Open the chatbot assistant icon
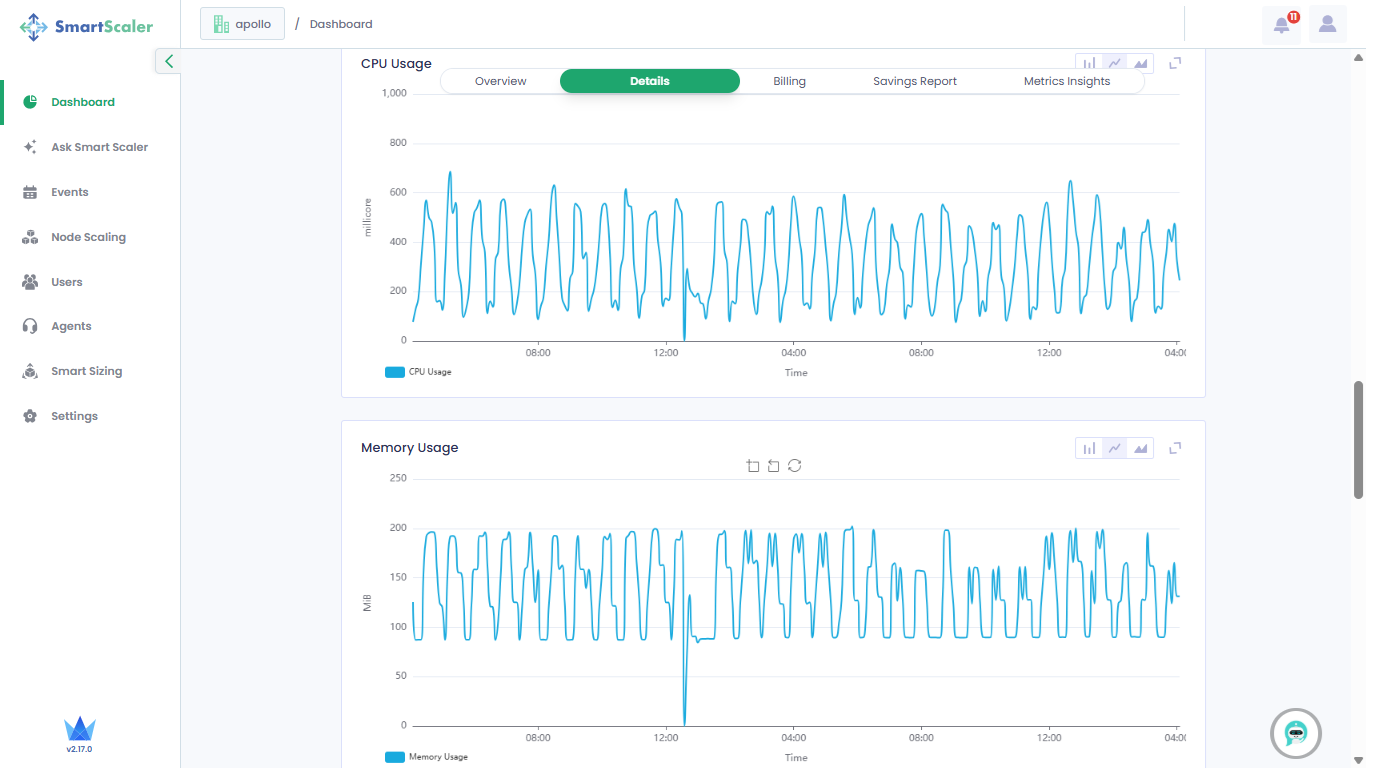 1295,734
